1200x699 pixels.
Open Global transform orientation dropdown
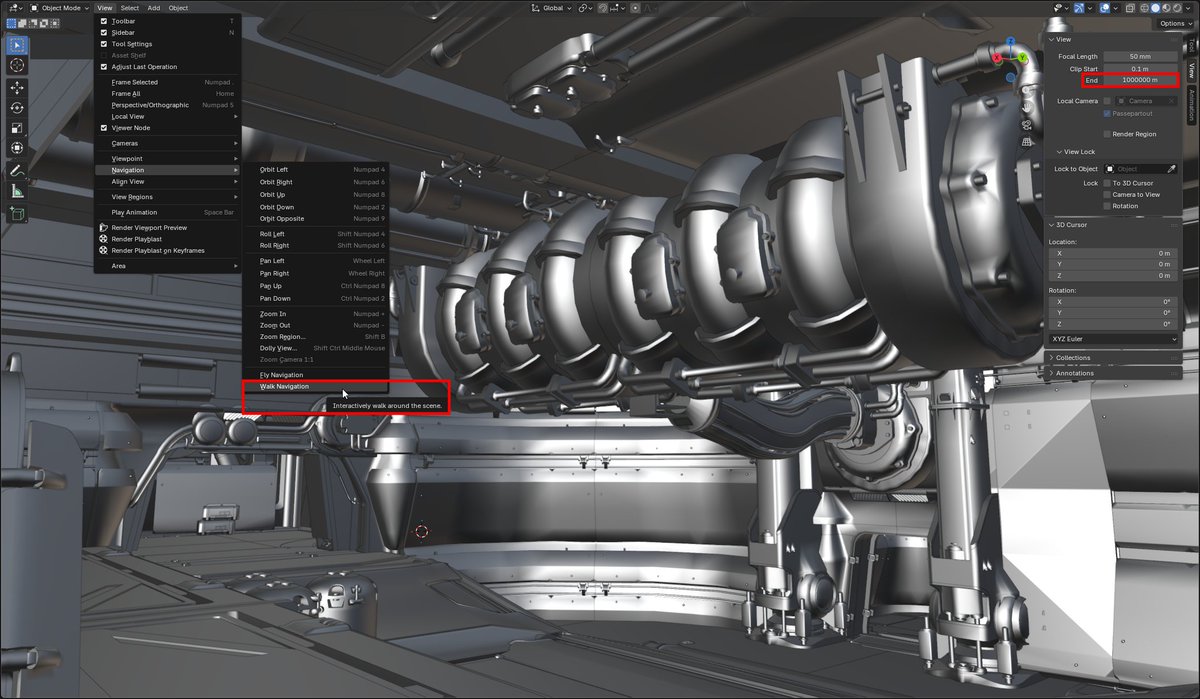[550, 7]
